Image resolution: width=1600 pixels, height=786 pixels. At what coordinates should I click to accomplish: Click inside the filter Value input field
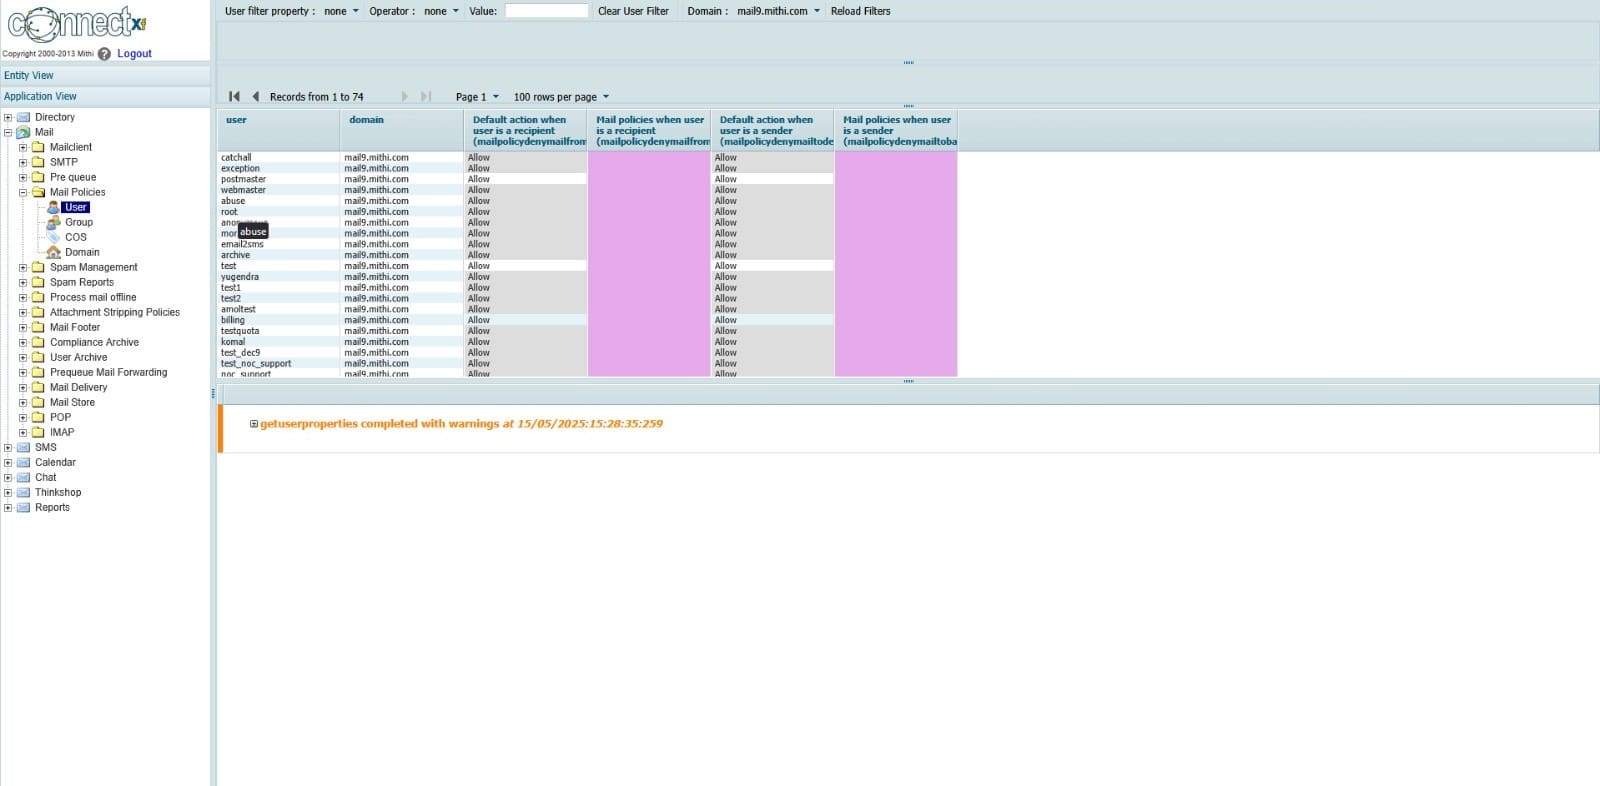pyautogui.click(x=546, y=11)
